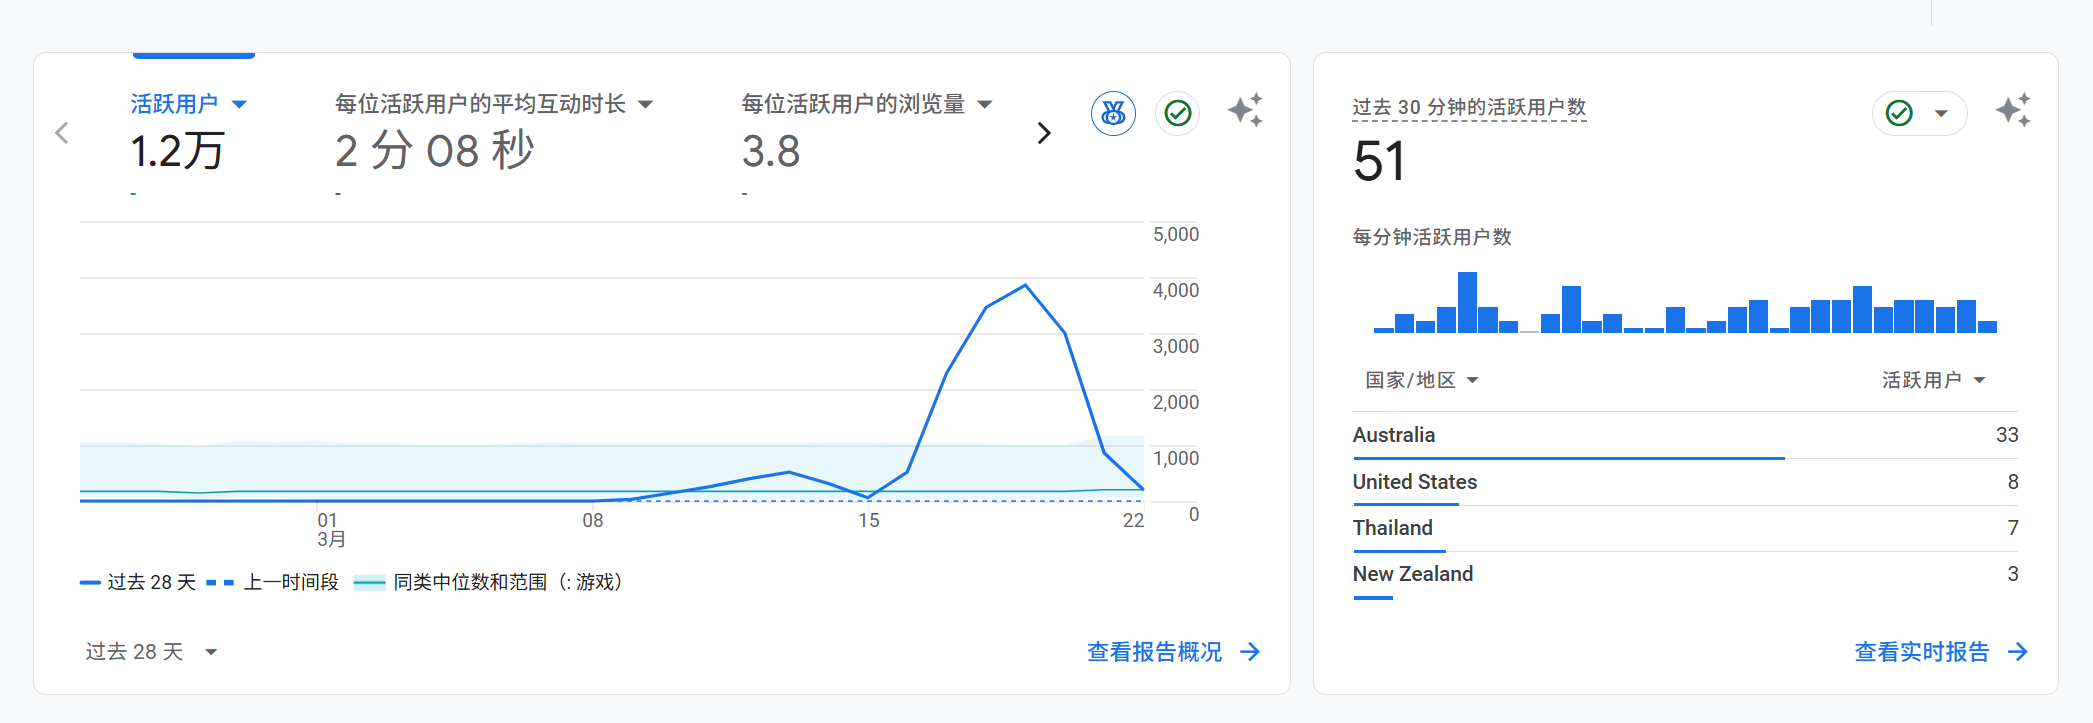
Task: Open realtime card checkmark status dropdown
Action: click(x=1919, y=114)
